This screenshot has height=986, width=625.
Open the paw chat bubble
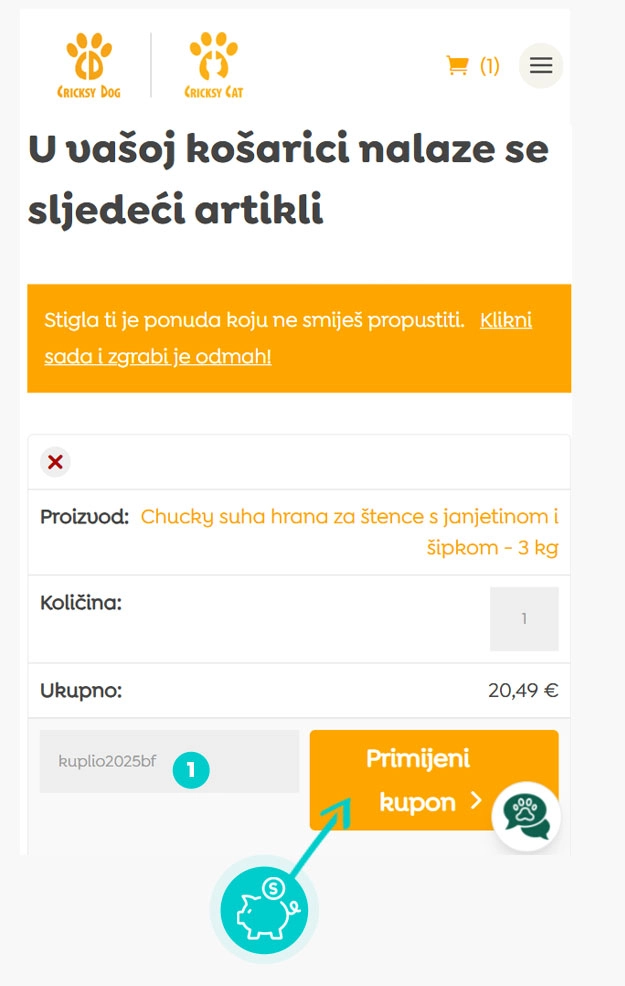(x=526, y=816)
